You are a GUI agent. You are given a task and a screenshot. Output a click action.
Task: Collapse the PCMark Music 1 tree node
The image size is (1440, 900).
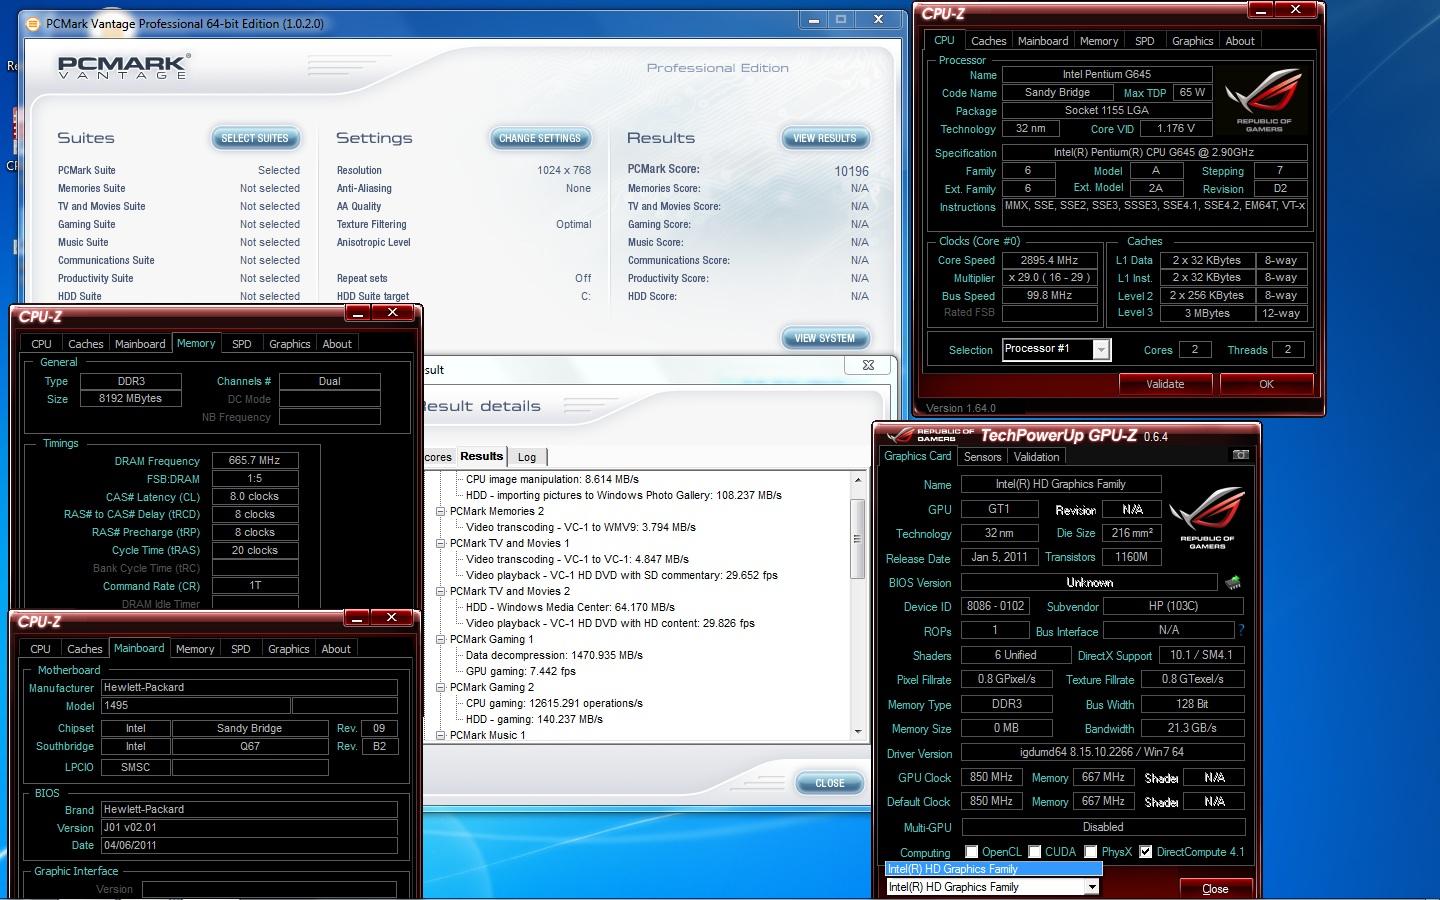tap(440, 735)
